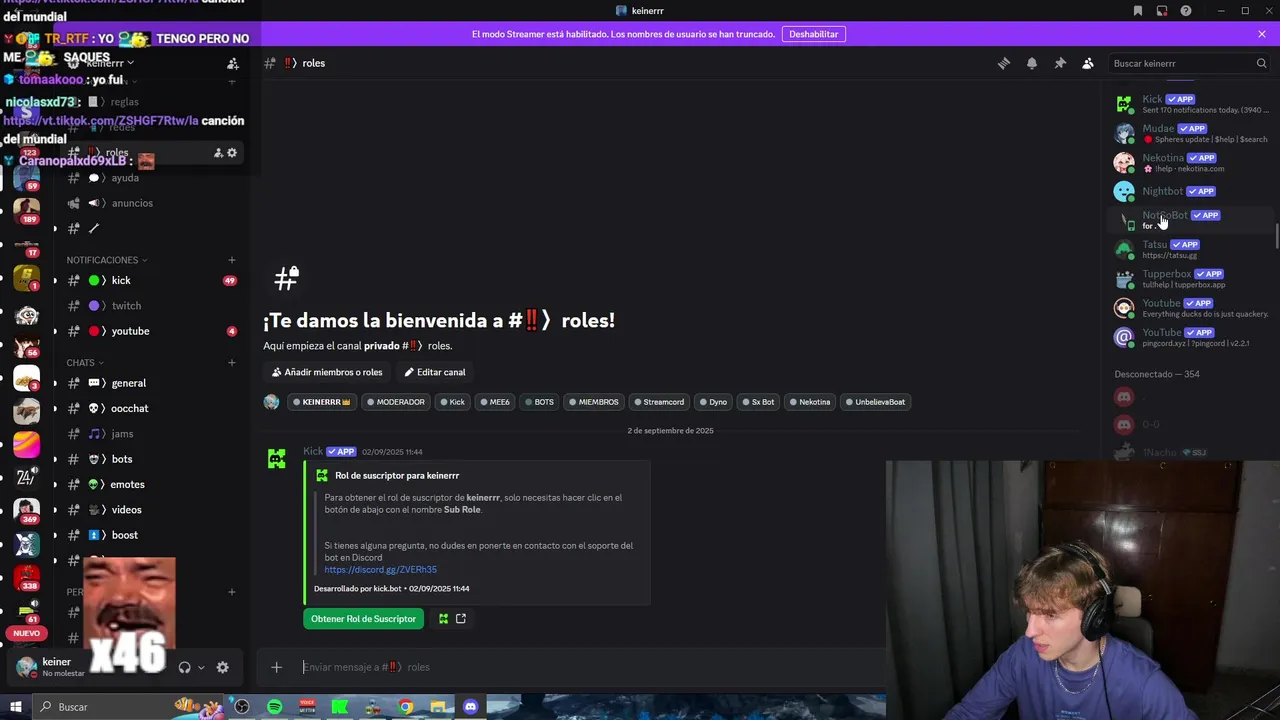
Task: Open Kick app in member list
Action: 1190,103
